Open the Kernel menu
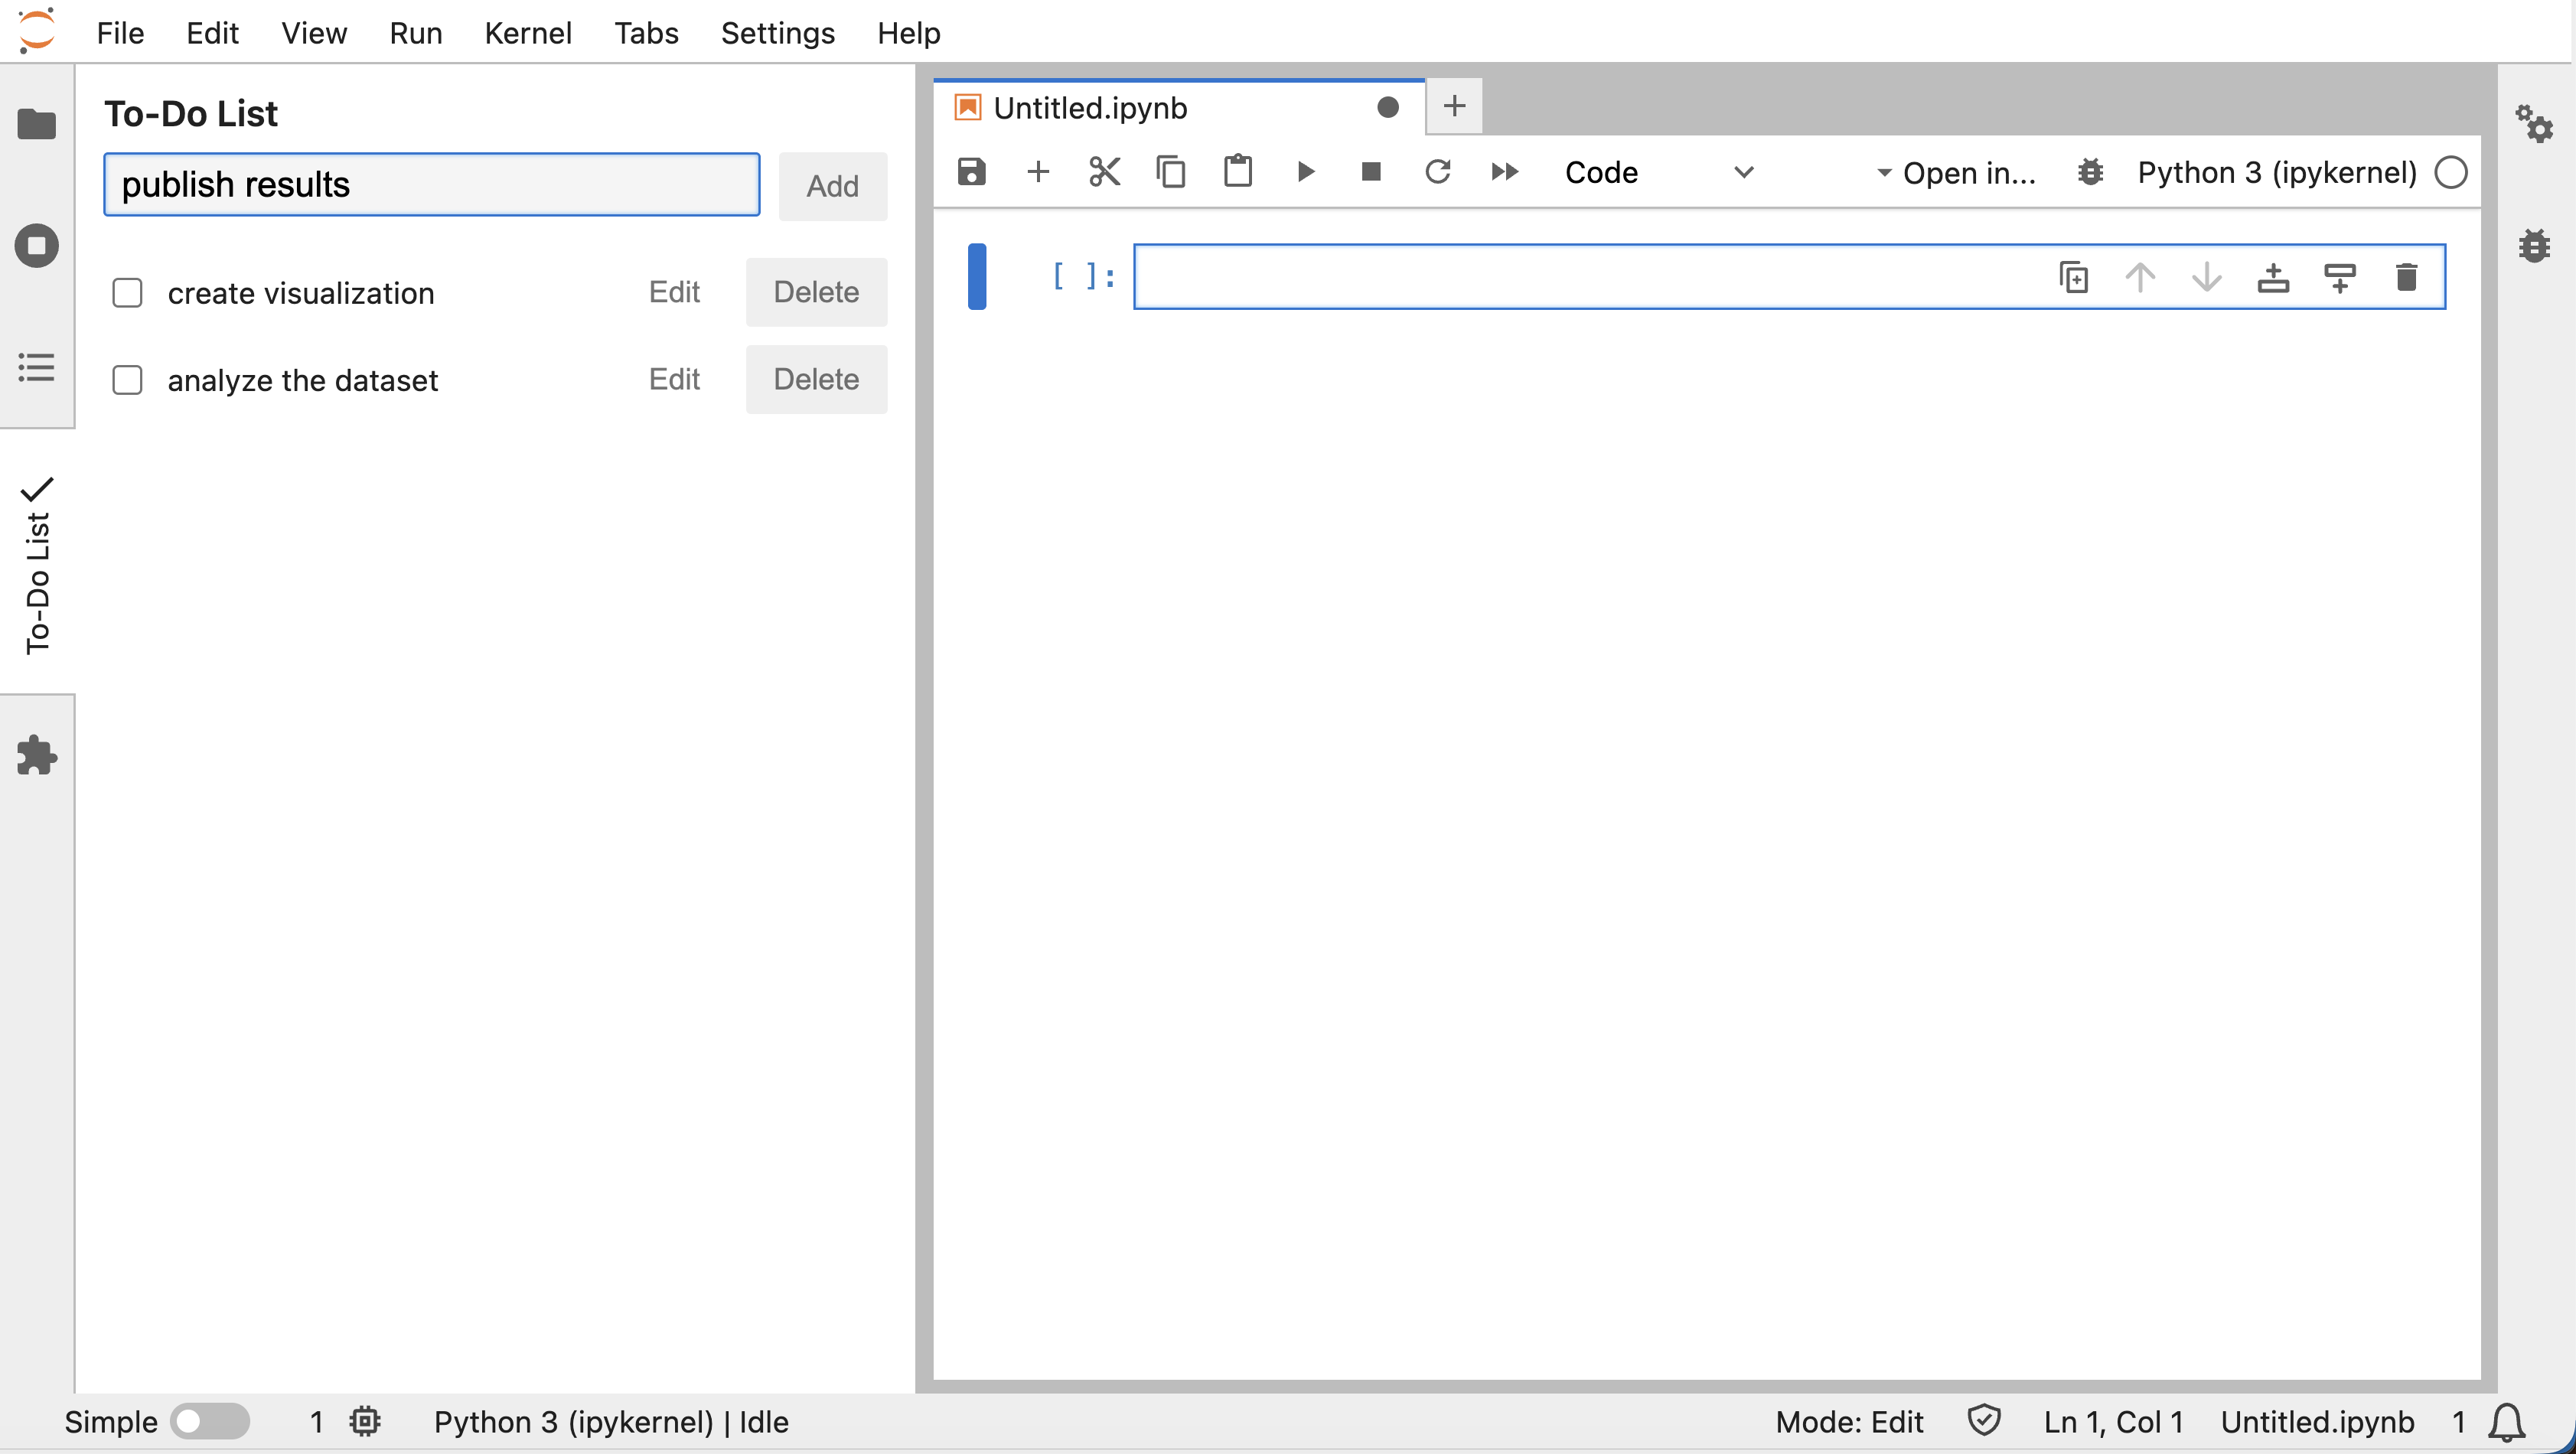 click(528, 32)
